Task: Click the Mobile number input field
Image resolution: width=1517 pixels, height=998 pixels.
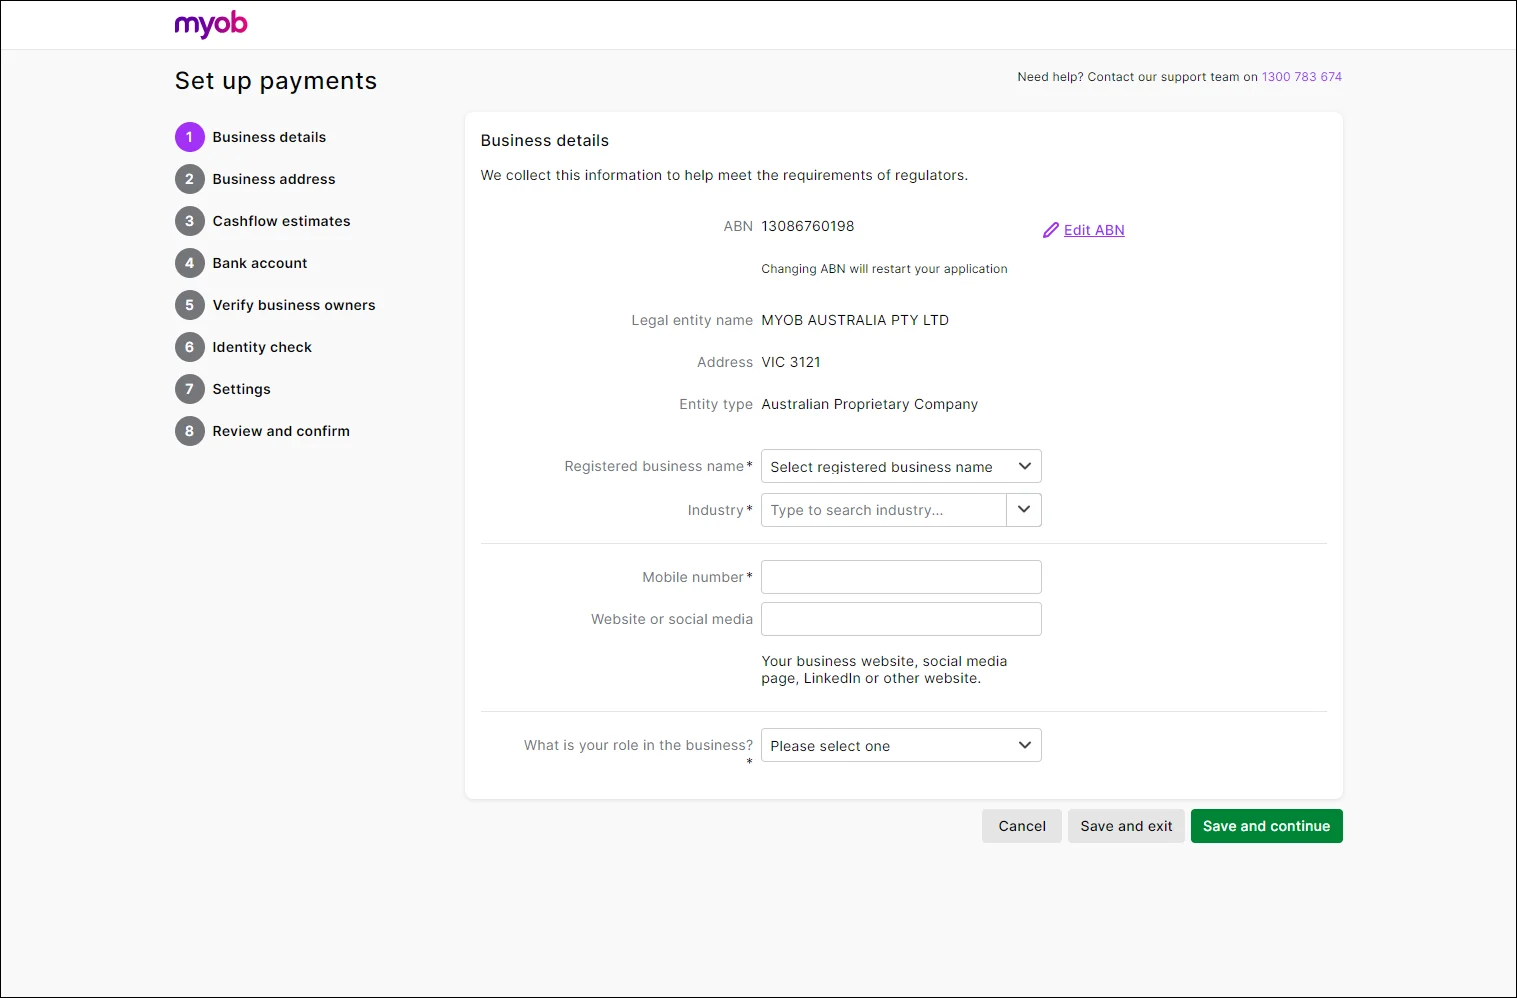Action: tap(901, 577)
